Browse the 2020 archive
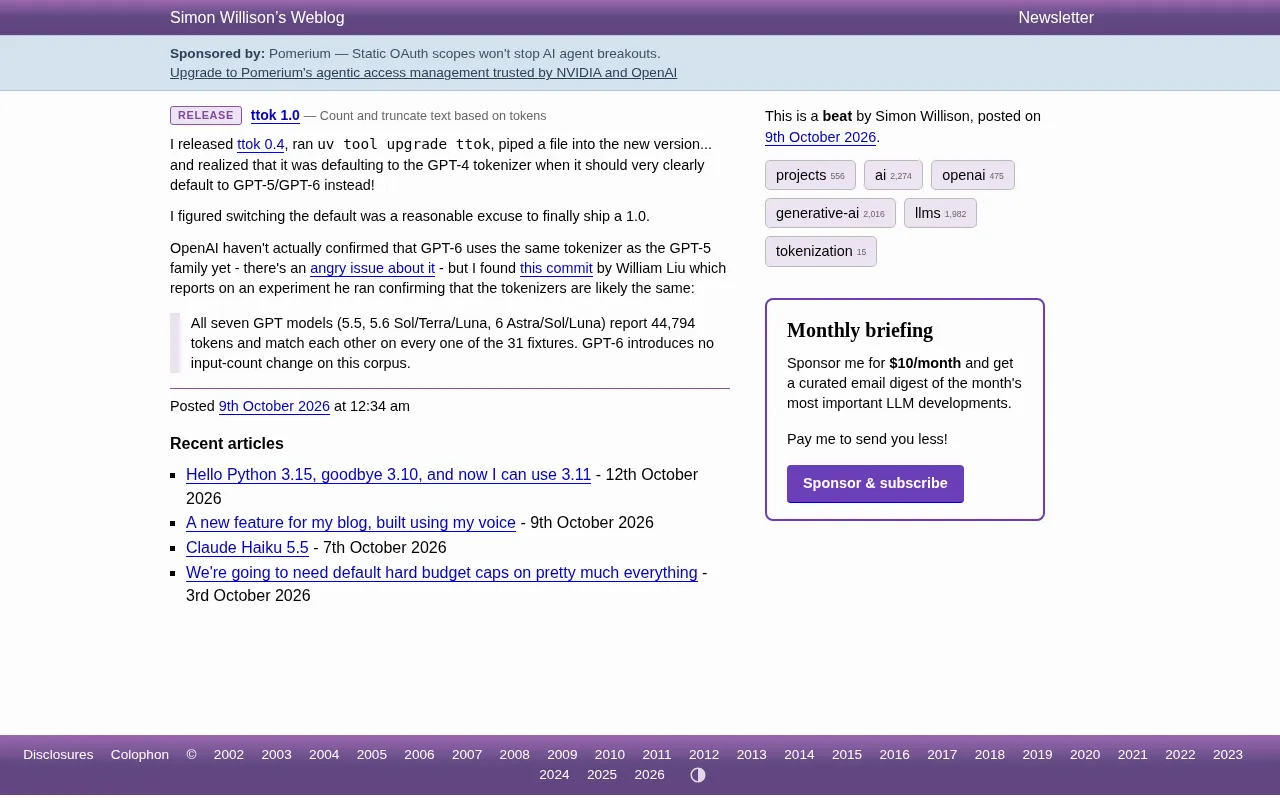 tap(1085, 755)
